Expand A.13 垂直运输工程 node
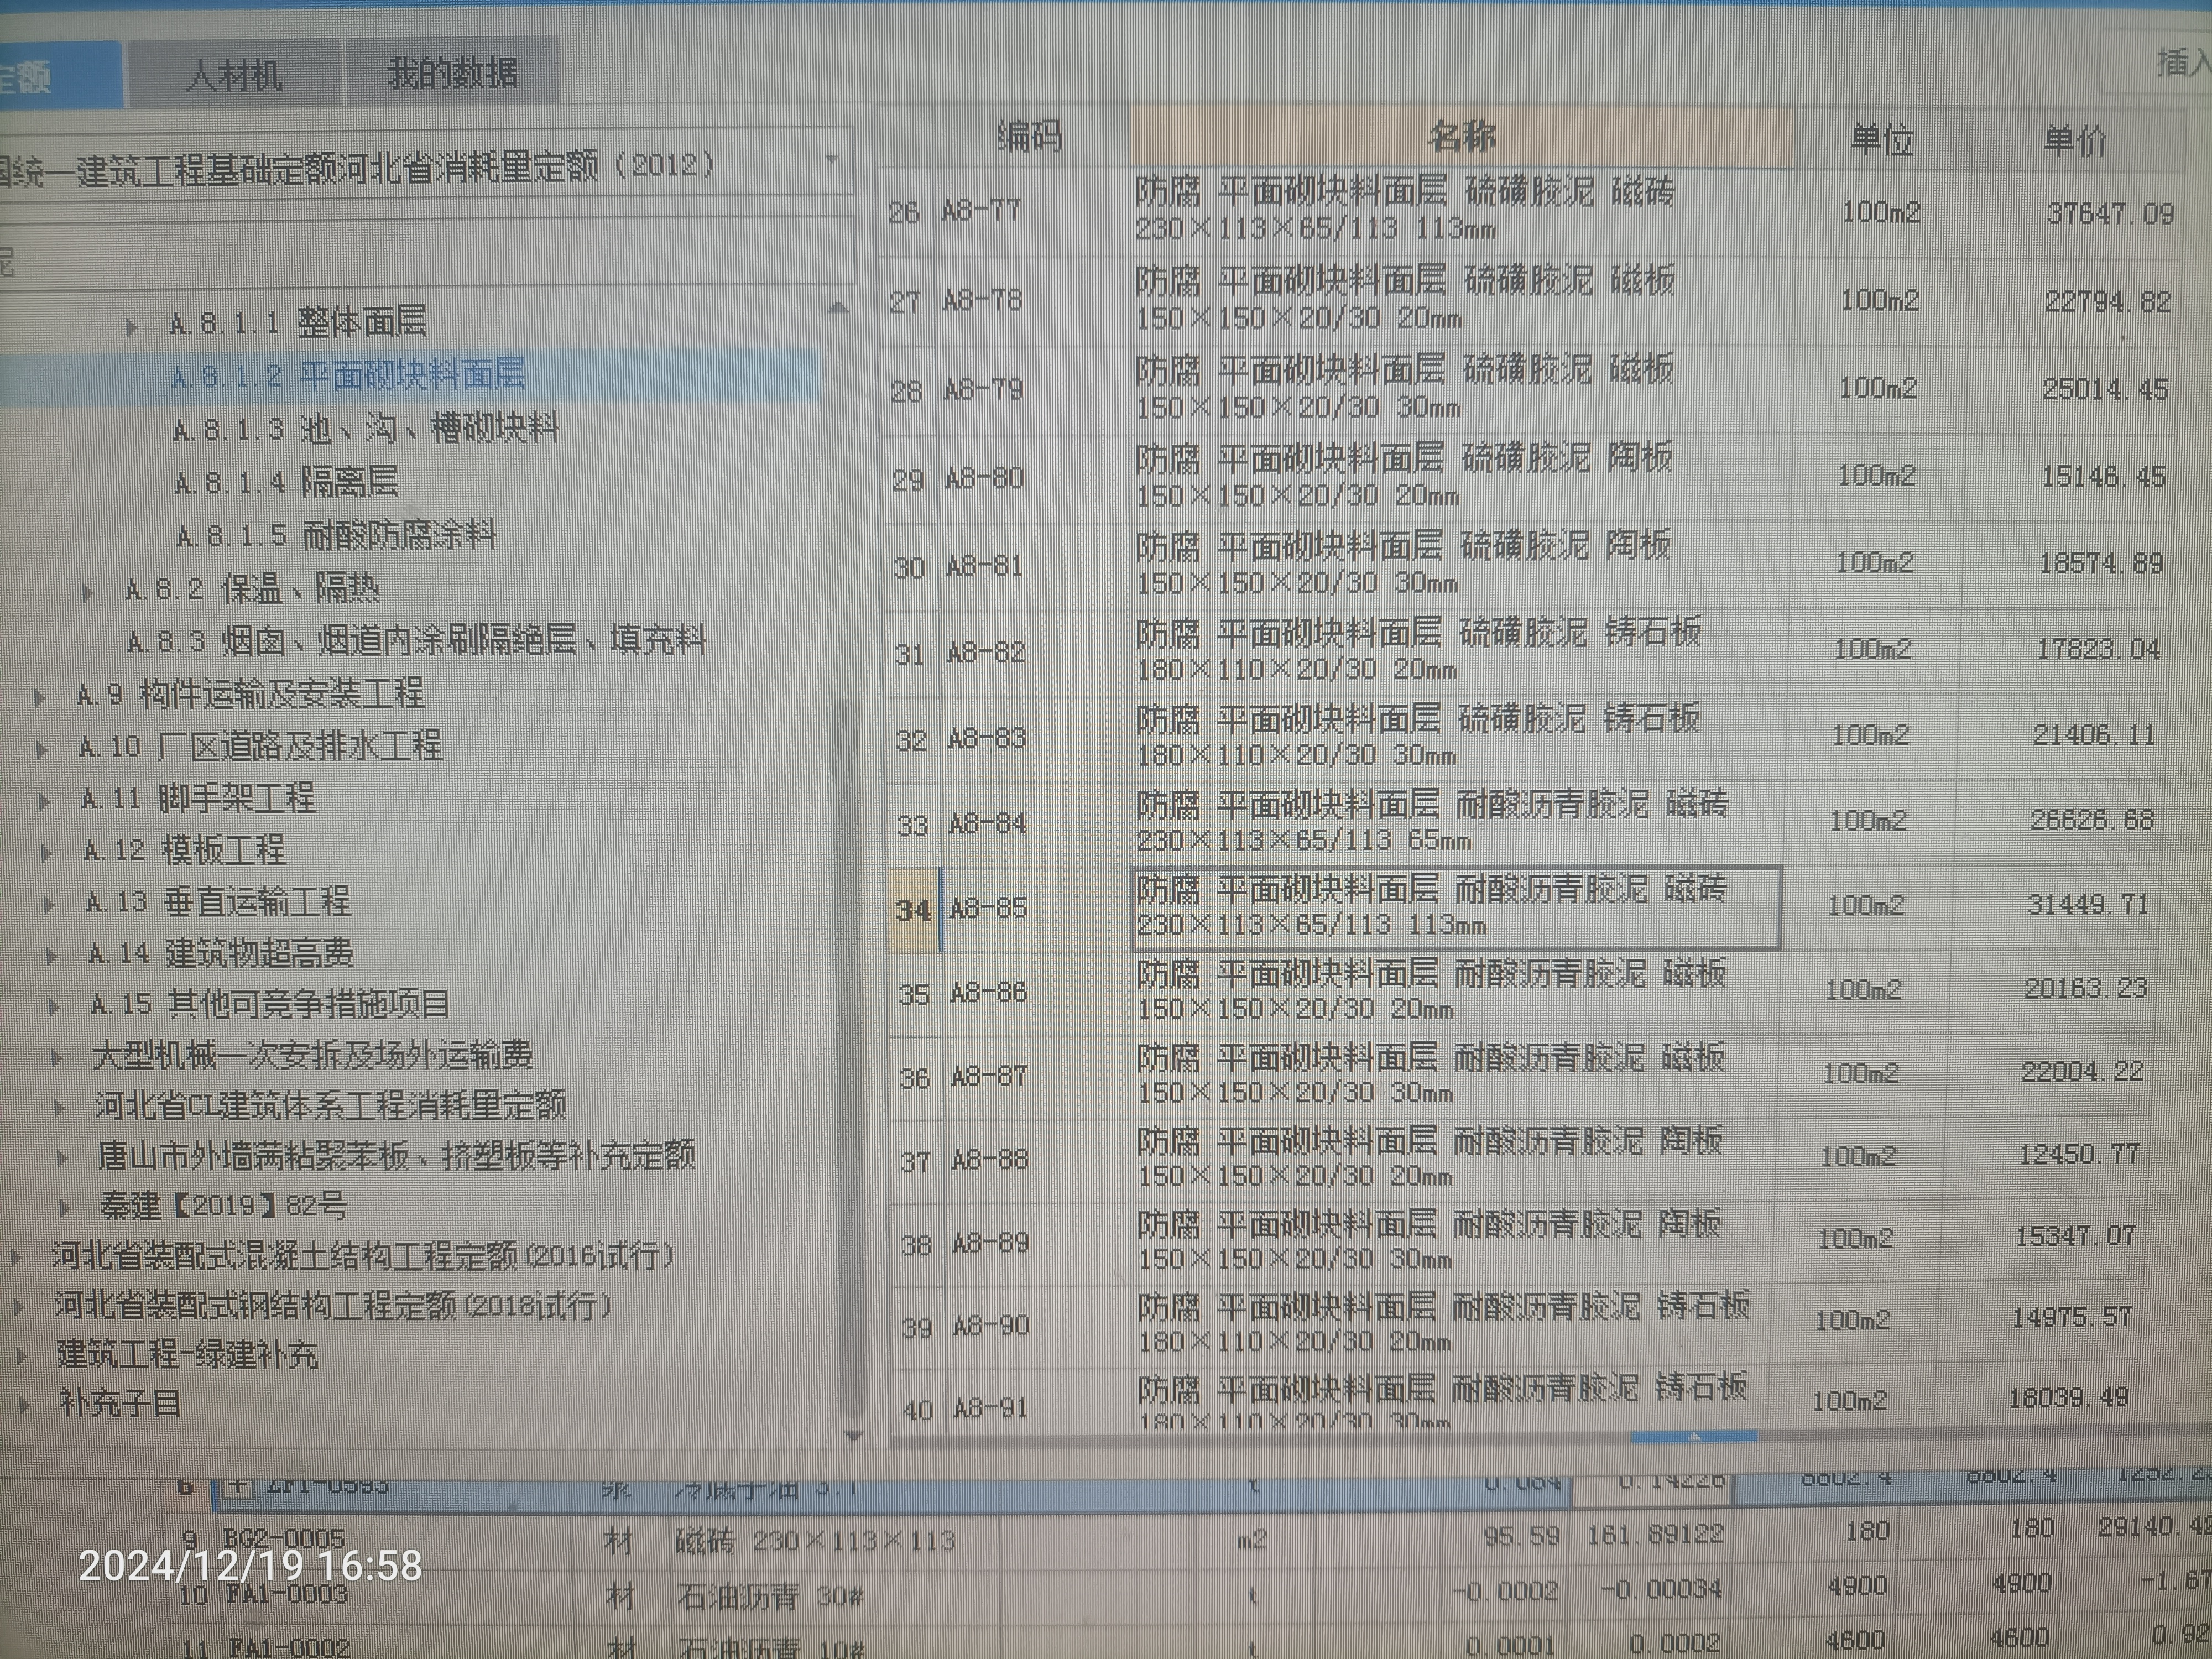 point(49,905)
